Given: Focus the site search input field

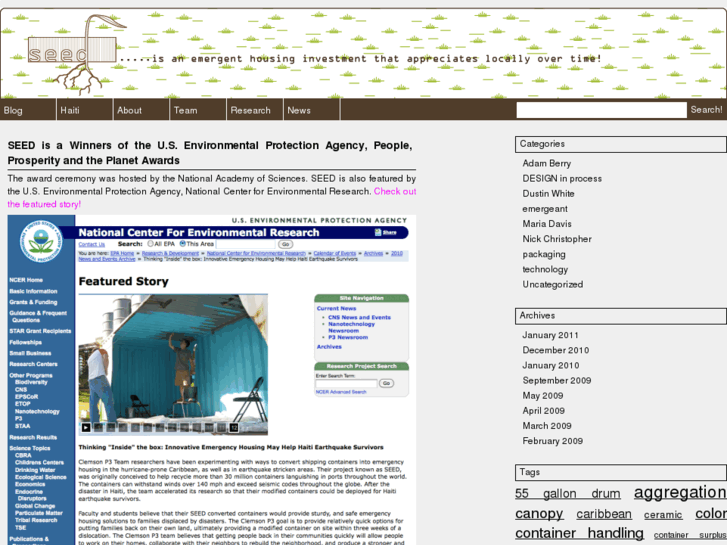Looking at the screenshot, I should tap(601, 110).
